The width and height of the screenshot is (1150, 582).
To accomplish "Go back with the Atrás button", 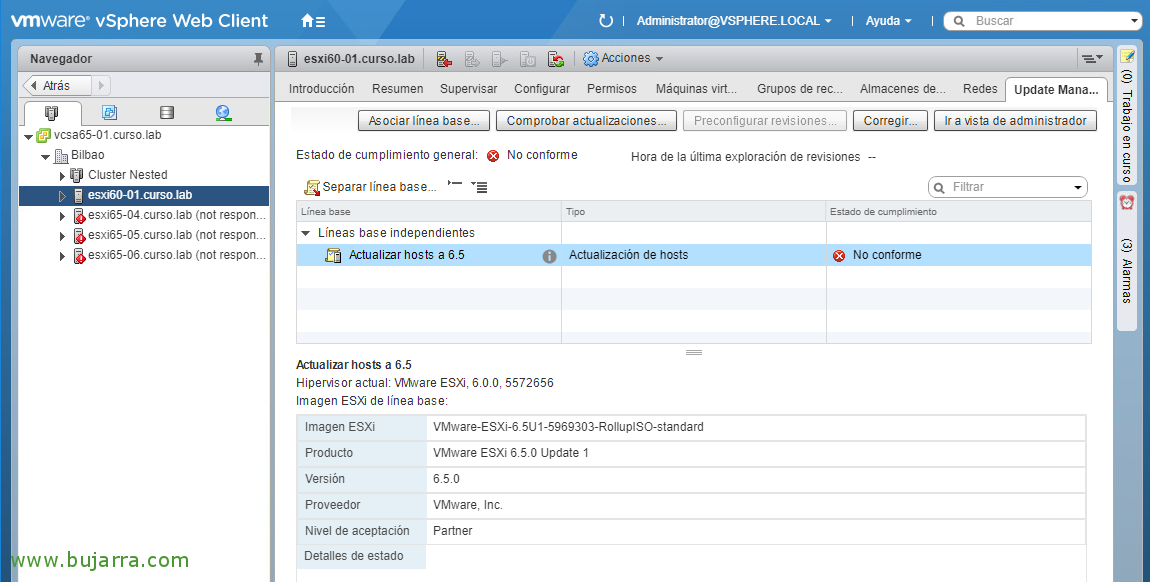I will [57, 86].
